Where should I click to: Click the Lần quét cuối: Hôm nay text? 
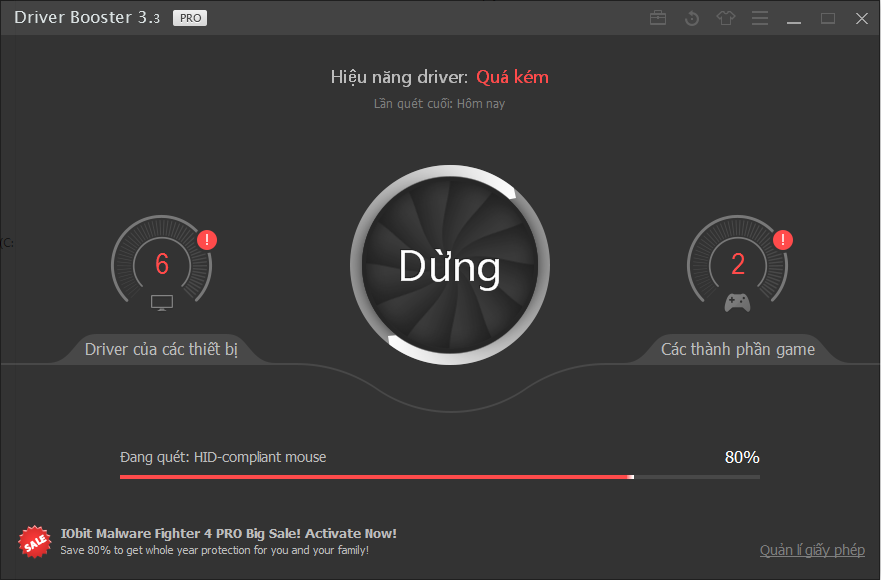[439, 103]
